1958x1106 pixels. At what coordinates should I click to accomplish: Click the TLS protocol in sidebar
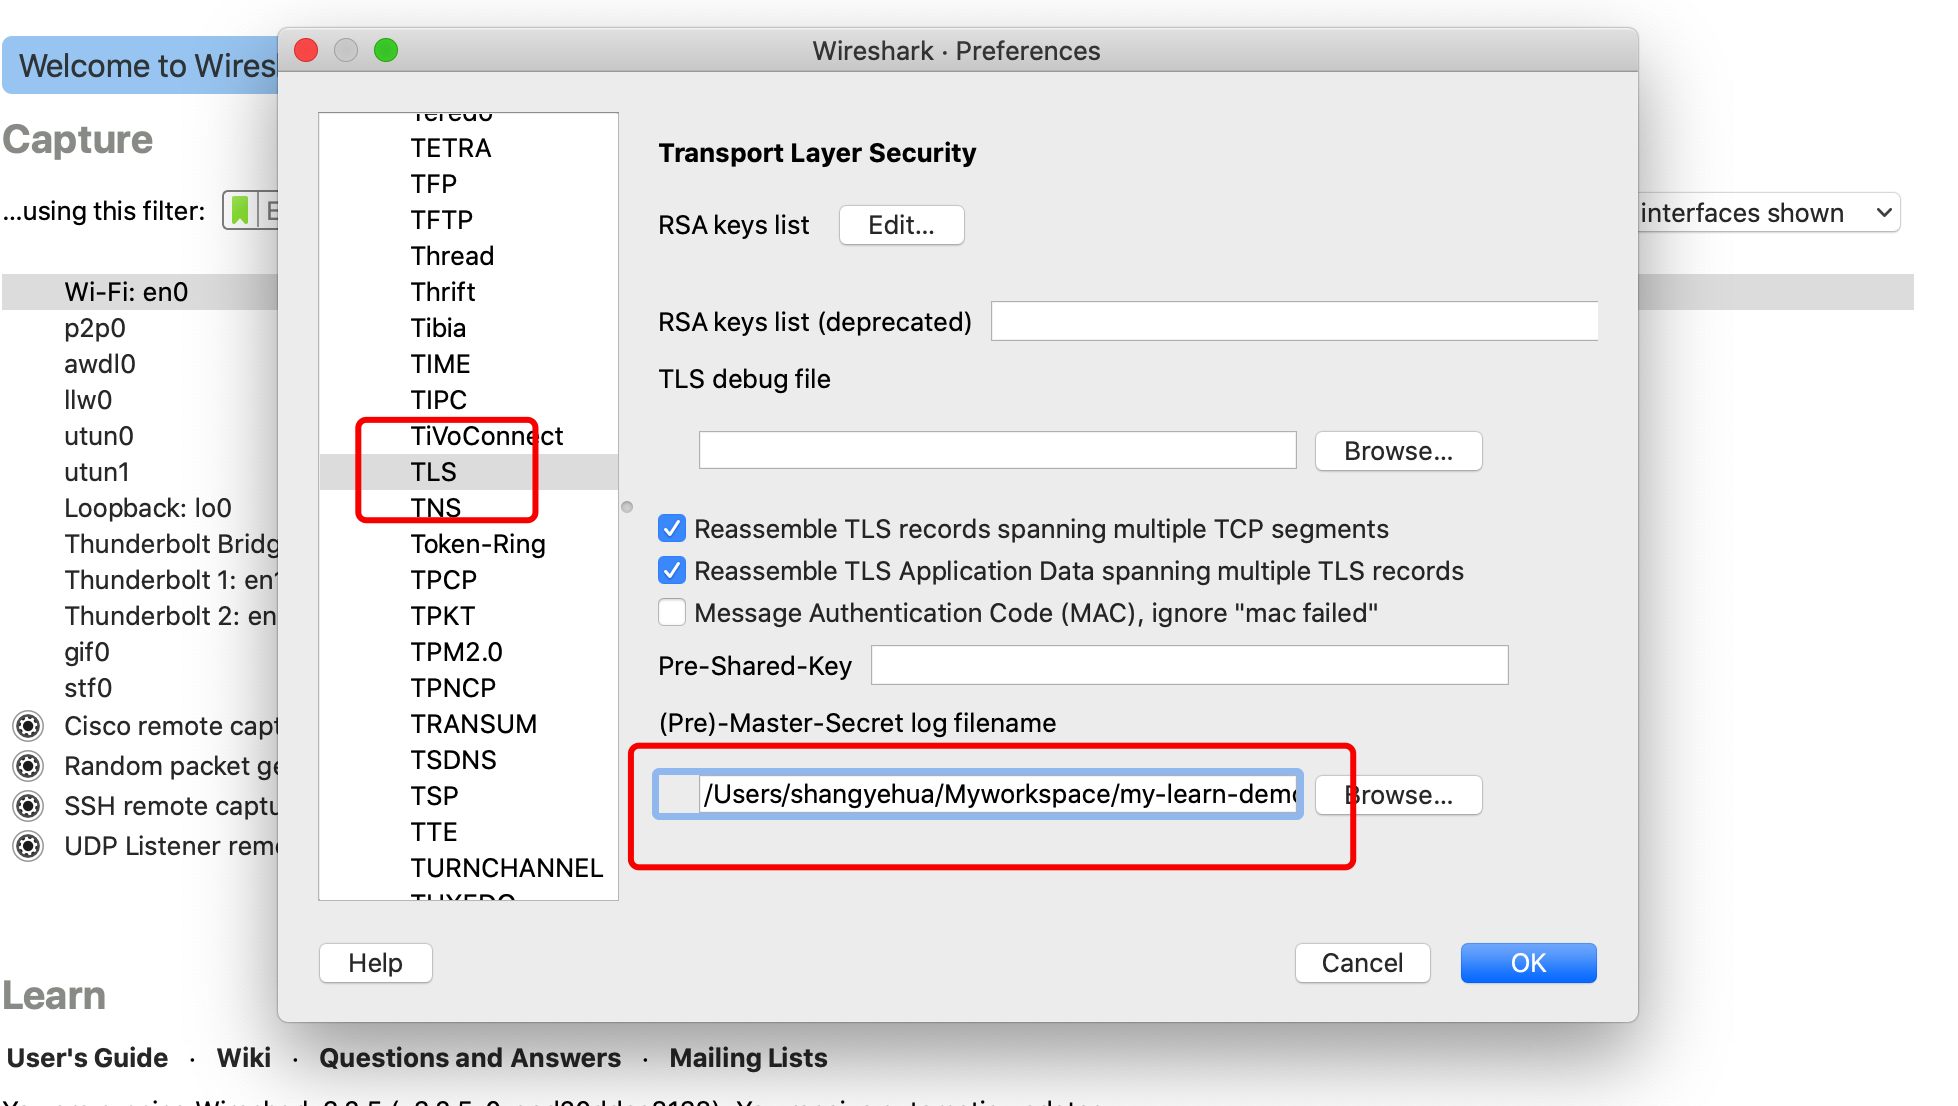click(x=432, y=472)
